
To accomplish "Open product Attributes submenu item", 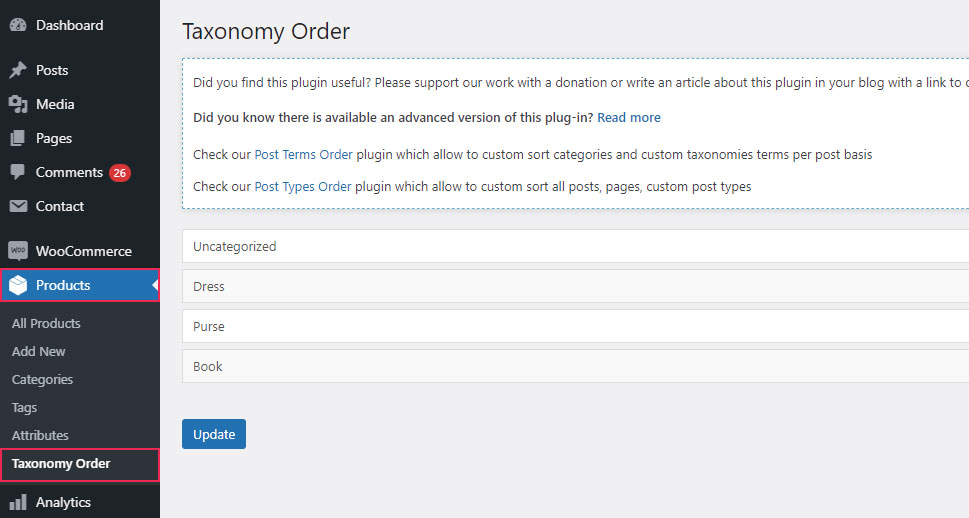I will pyautogui.click(x=40, y=435).
